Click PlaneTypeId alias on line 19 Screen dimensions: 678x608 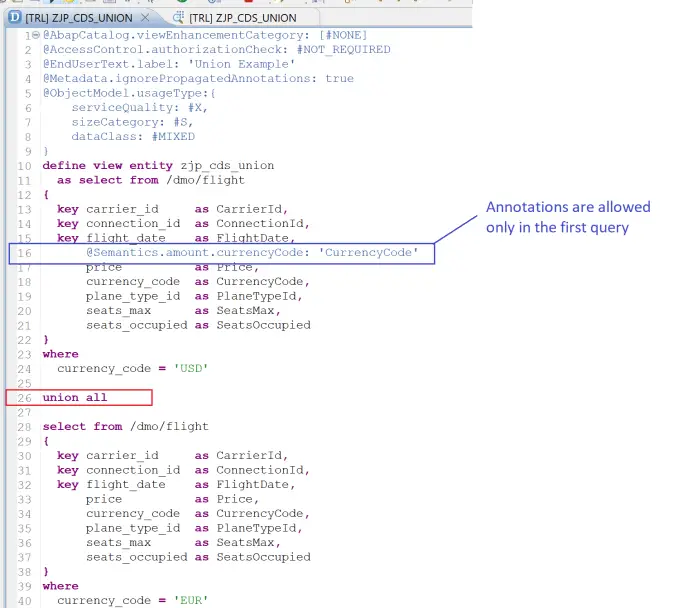[259, 296]
